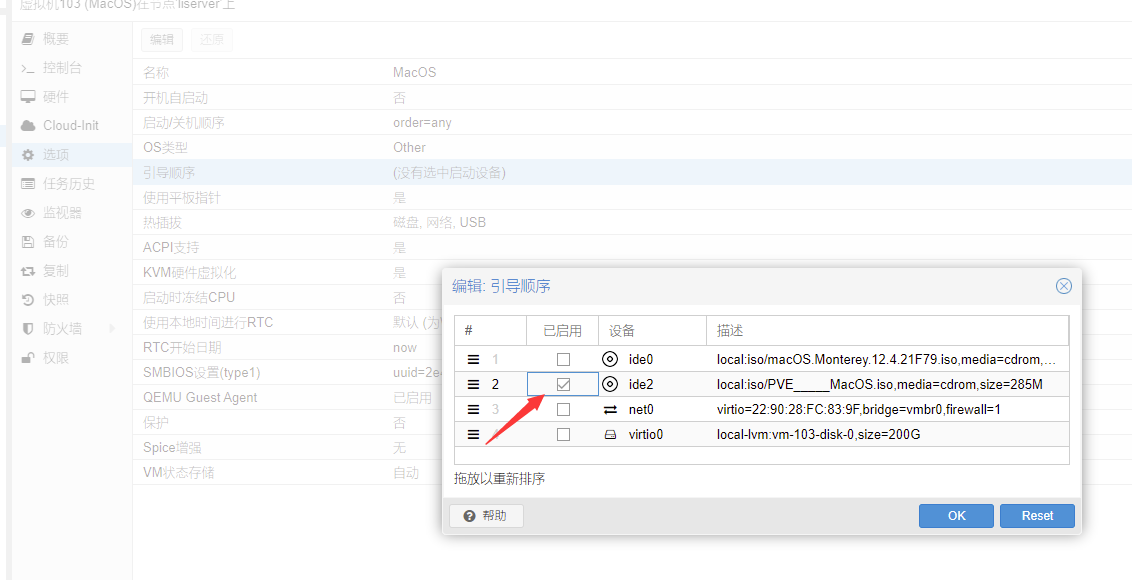
Task: Close the 编辑: 引导顺序 dialog
Action: [x=1063, y=286]
